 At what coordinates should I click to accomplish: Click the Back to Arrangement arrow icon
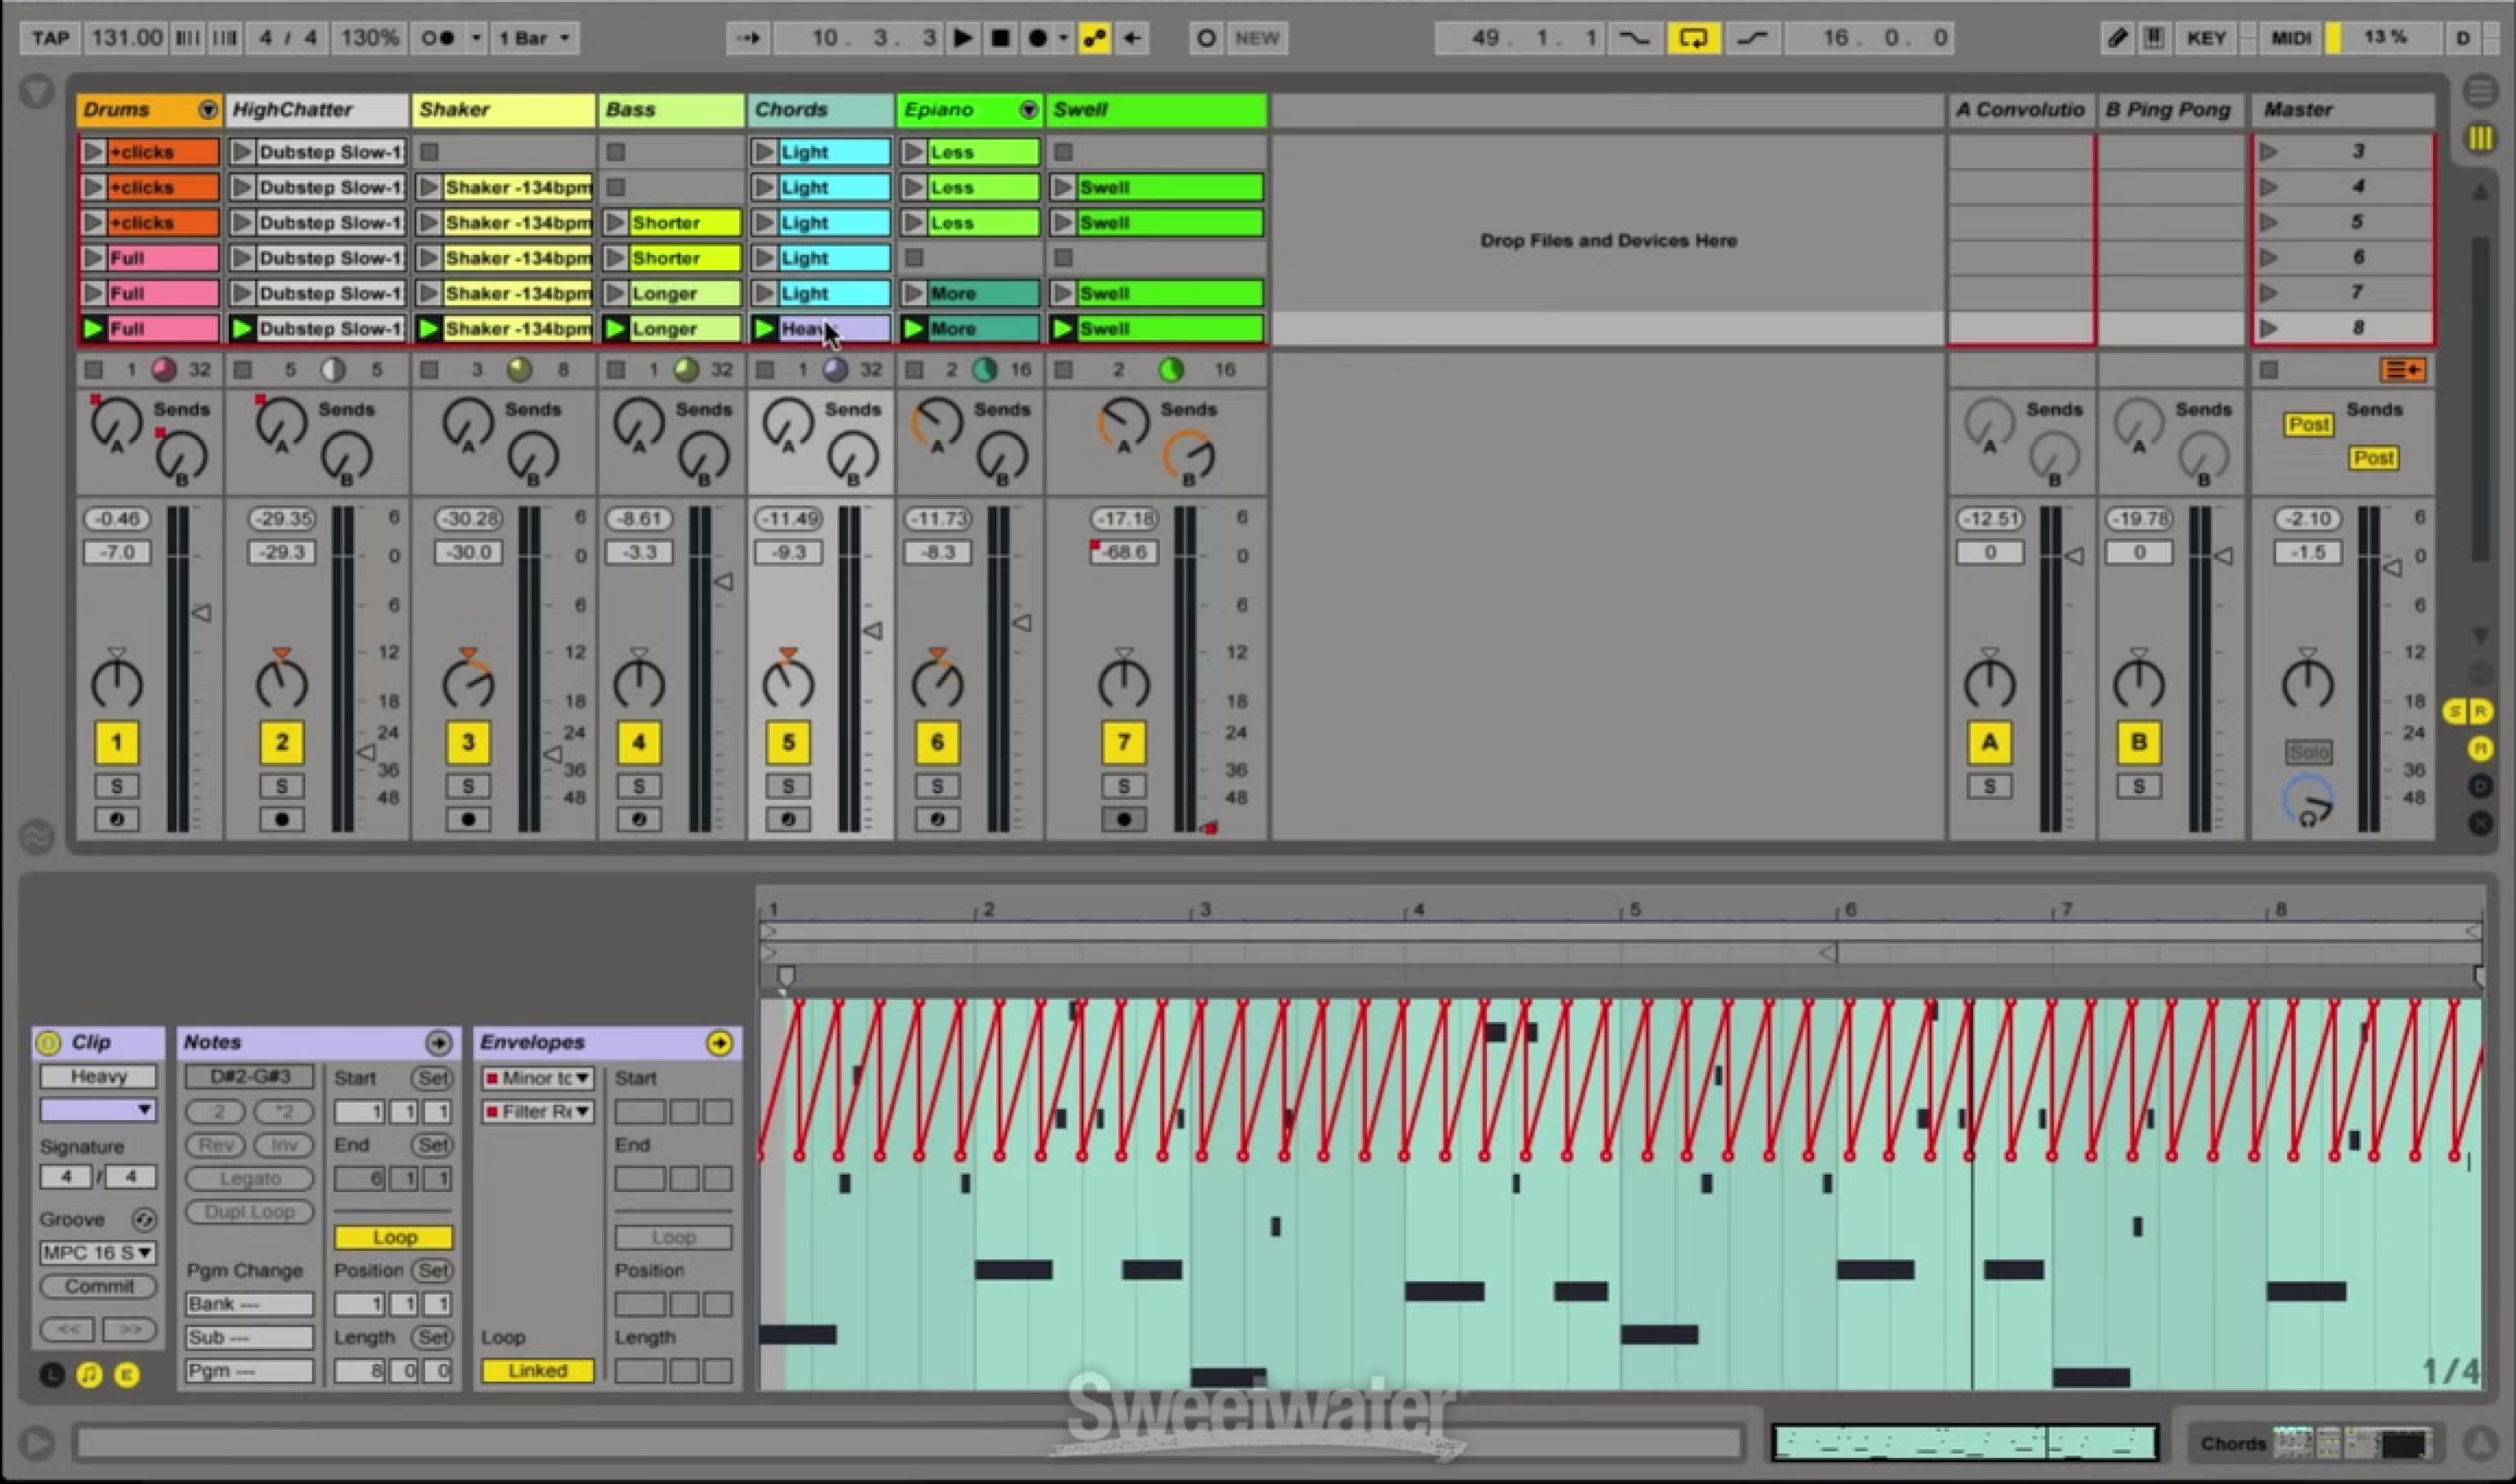pyautogui.click(x=1132, y=38)
